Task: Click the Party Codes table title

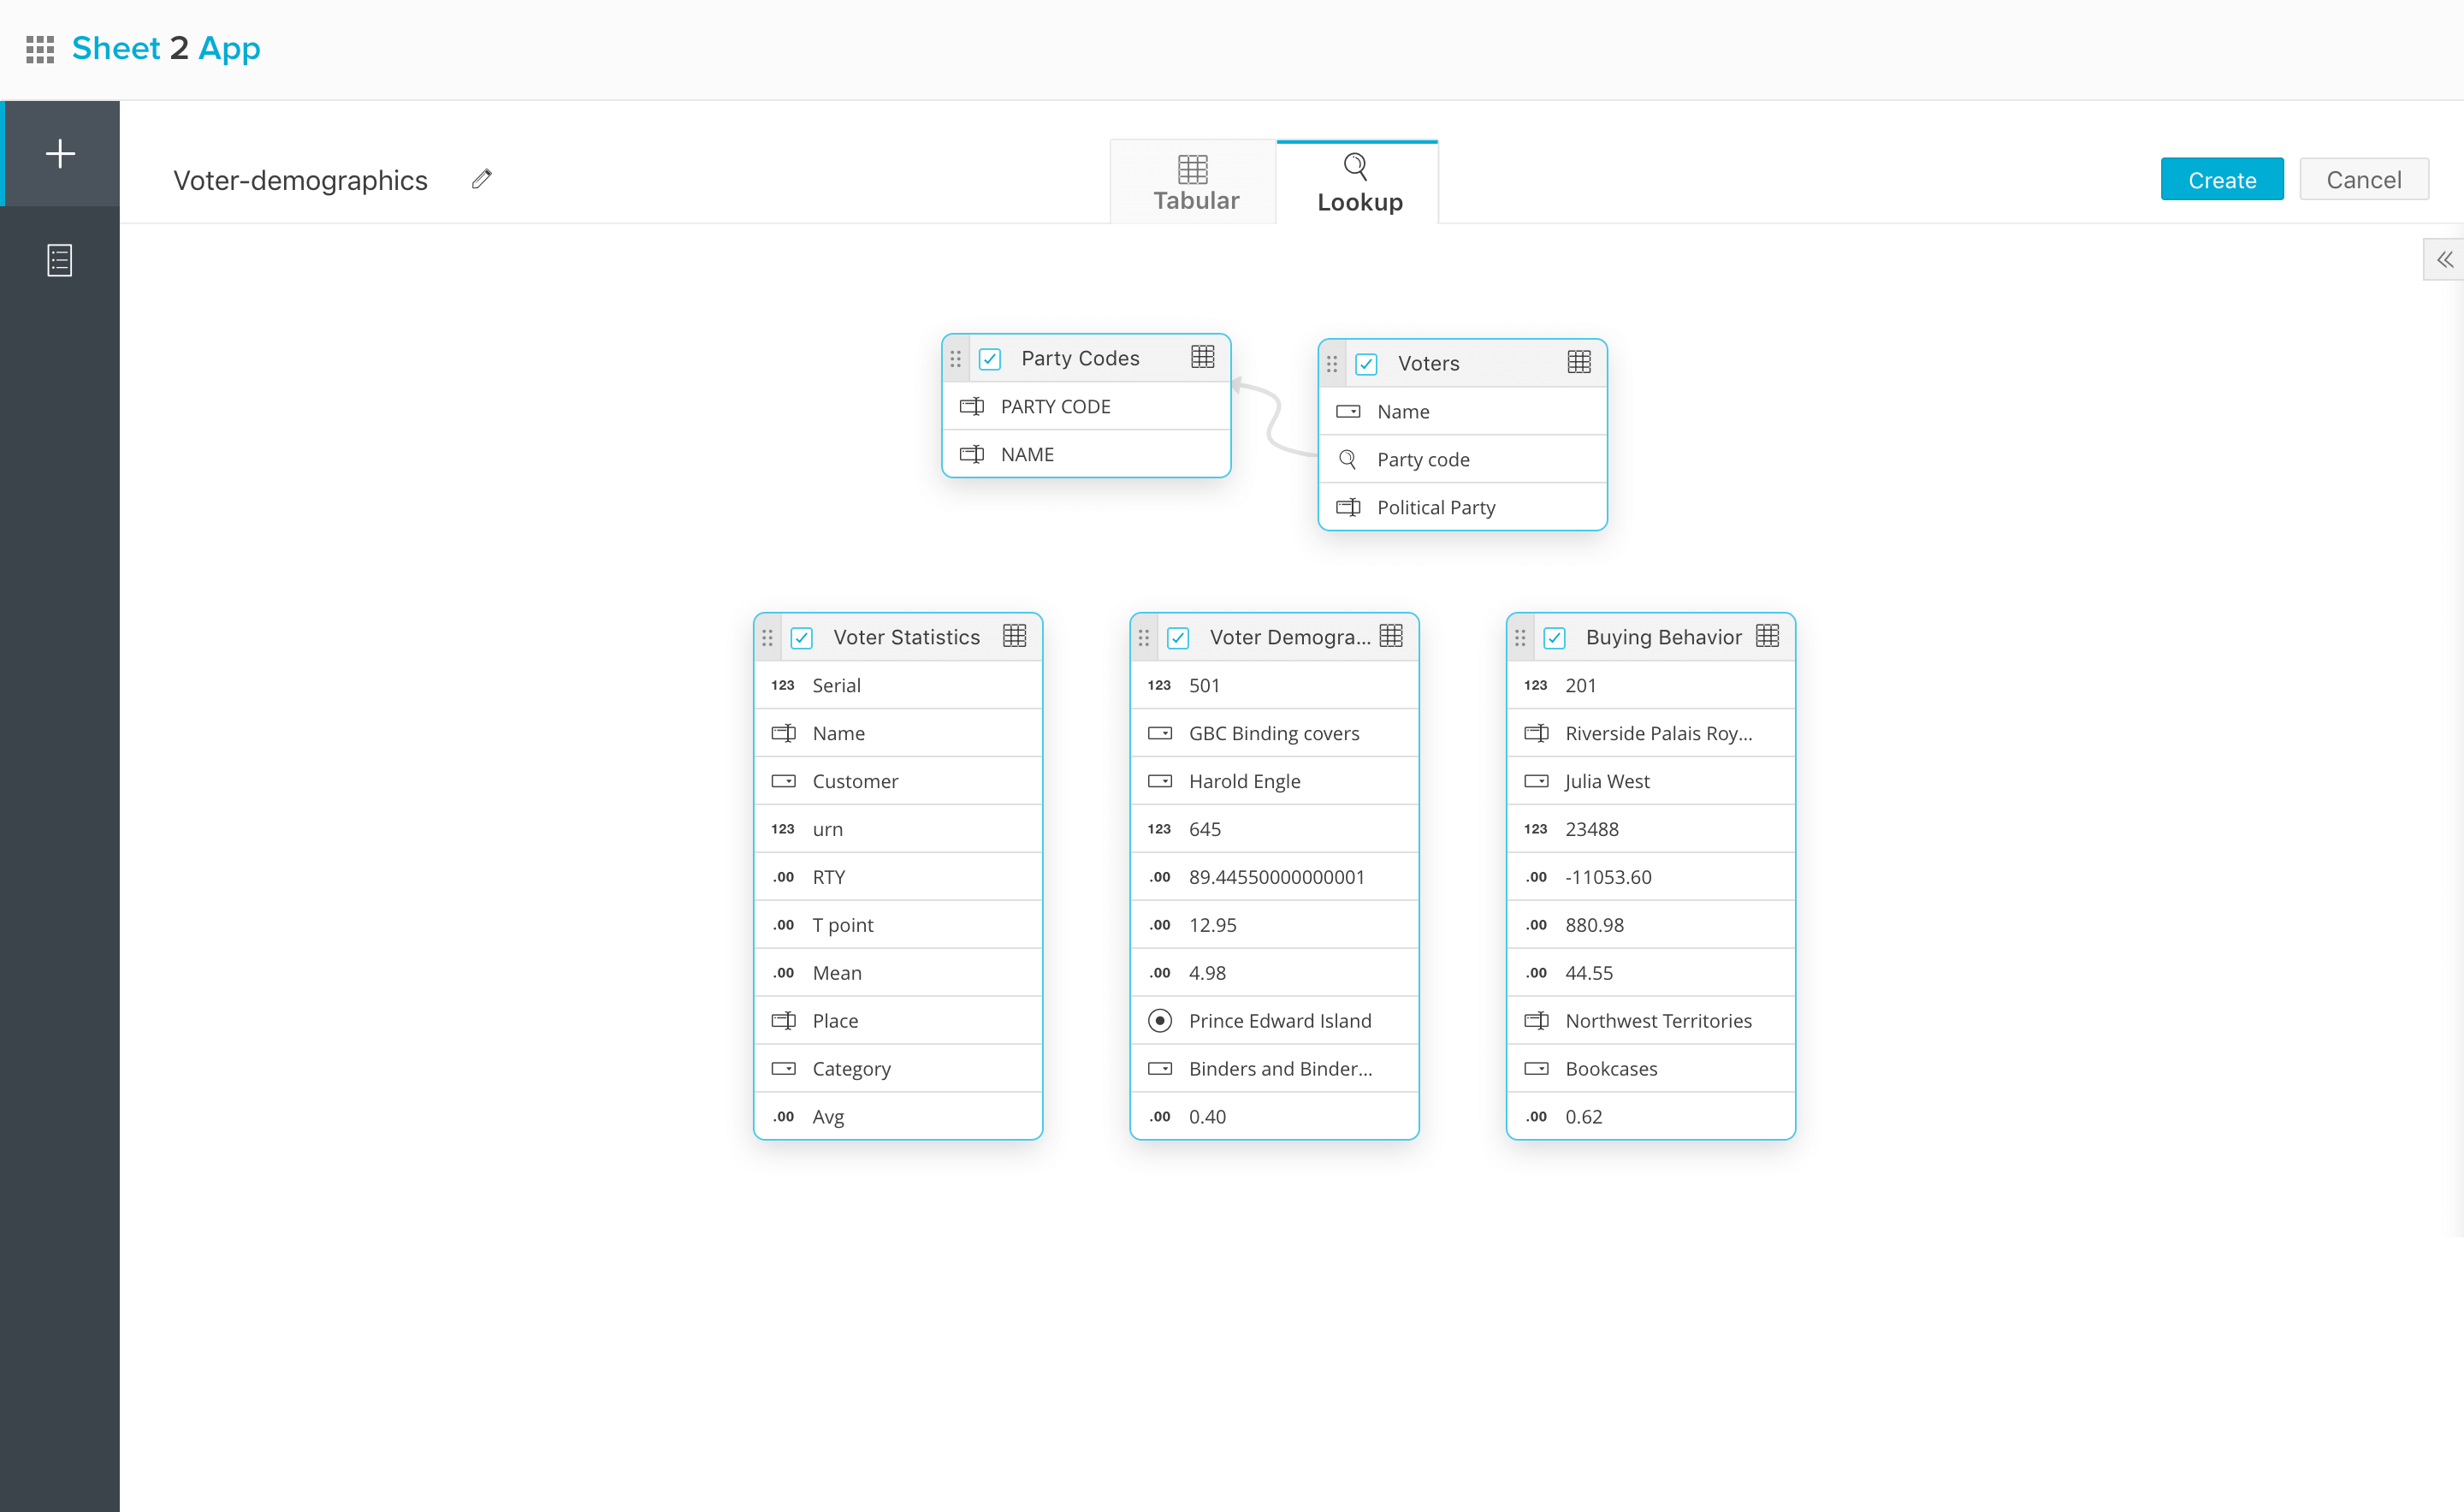Action: 1080,358
